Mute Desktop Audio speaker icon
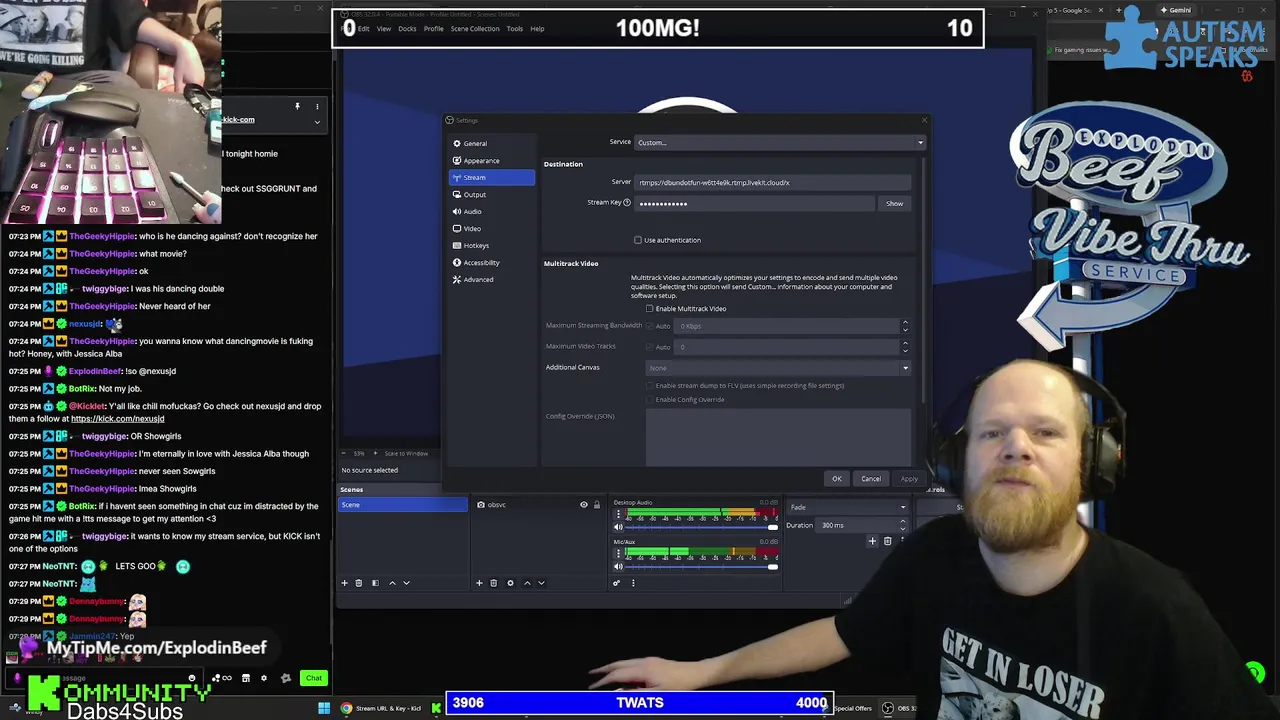Screen dimensions: 1280x720 click(618, 527)
